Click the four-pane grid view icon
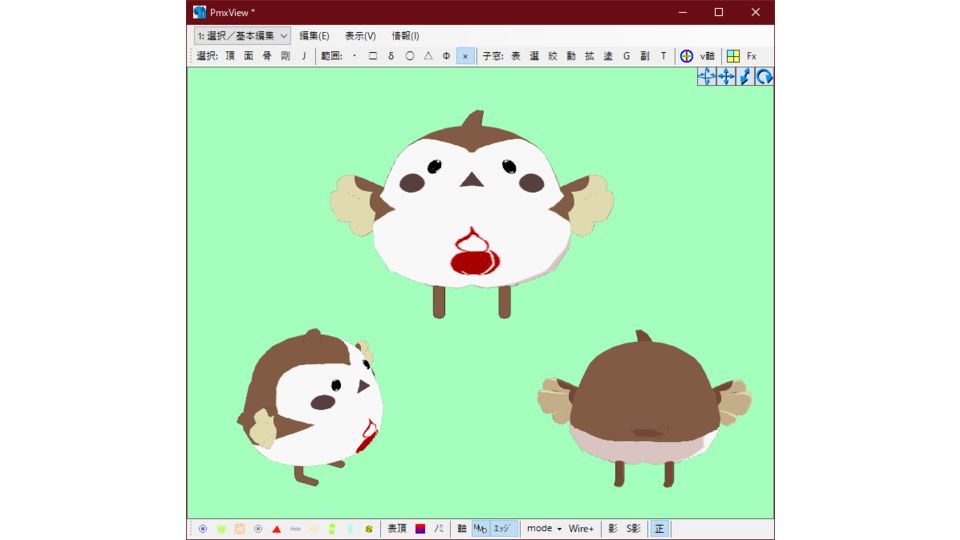The height and width of the screenshot is (540, 960). (x=733, y=56)
